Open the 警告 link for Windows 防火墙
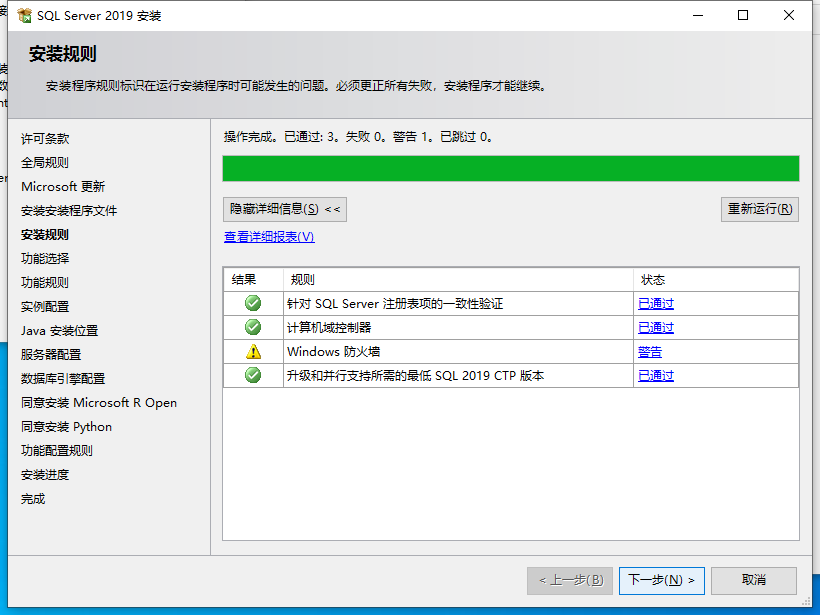Screen dimensions: 820x615 650,352
